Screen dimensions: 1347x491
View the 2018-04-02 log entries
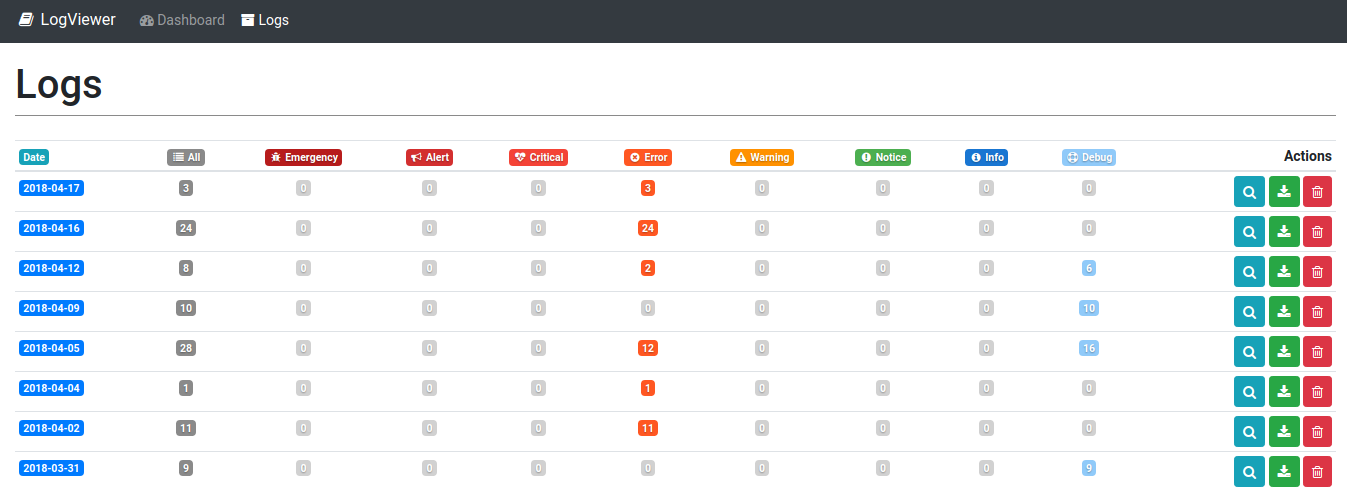coord(1249,432)
